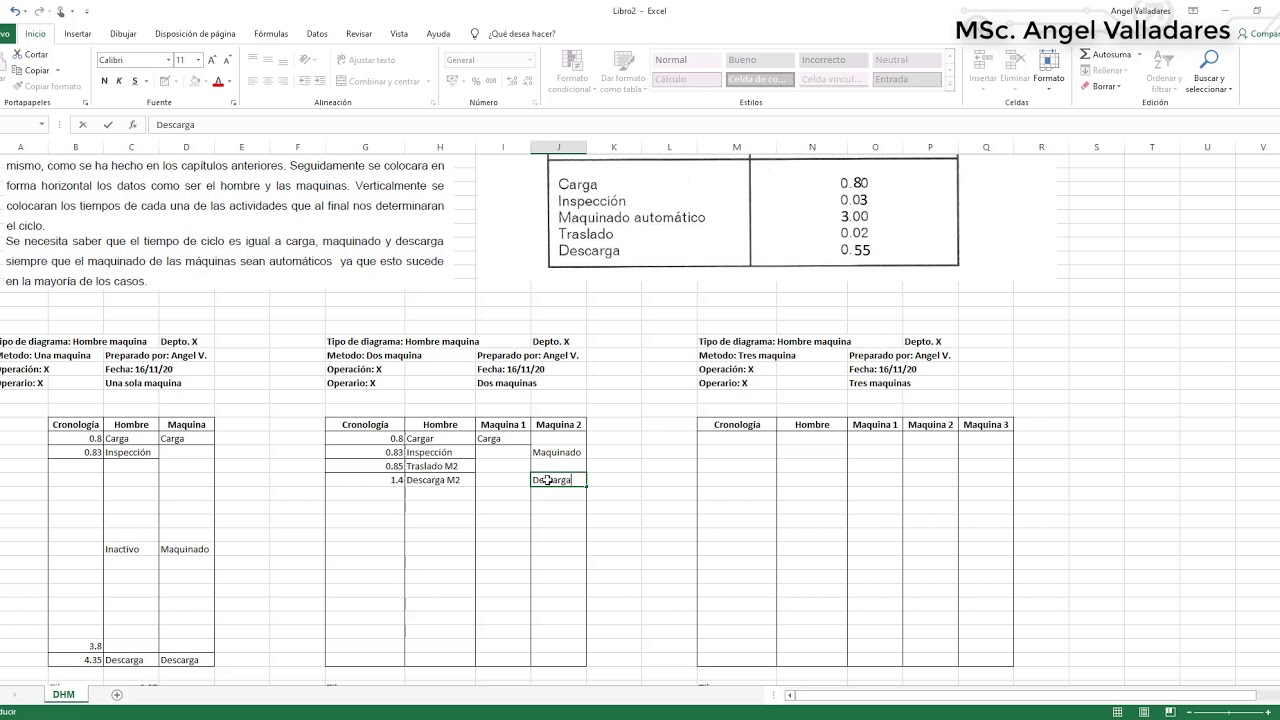This screenshot has width=1280, height=720.
Task: Open the Disposición de página tab
Action: (x=195, y=33)
